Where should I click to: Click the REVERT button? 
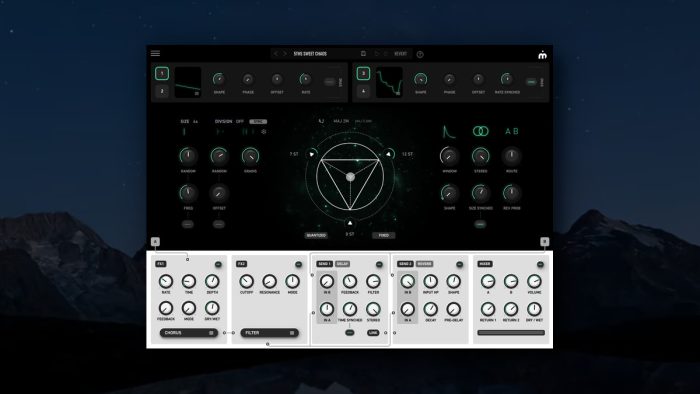(400, 54)
